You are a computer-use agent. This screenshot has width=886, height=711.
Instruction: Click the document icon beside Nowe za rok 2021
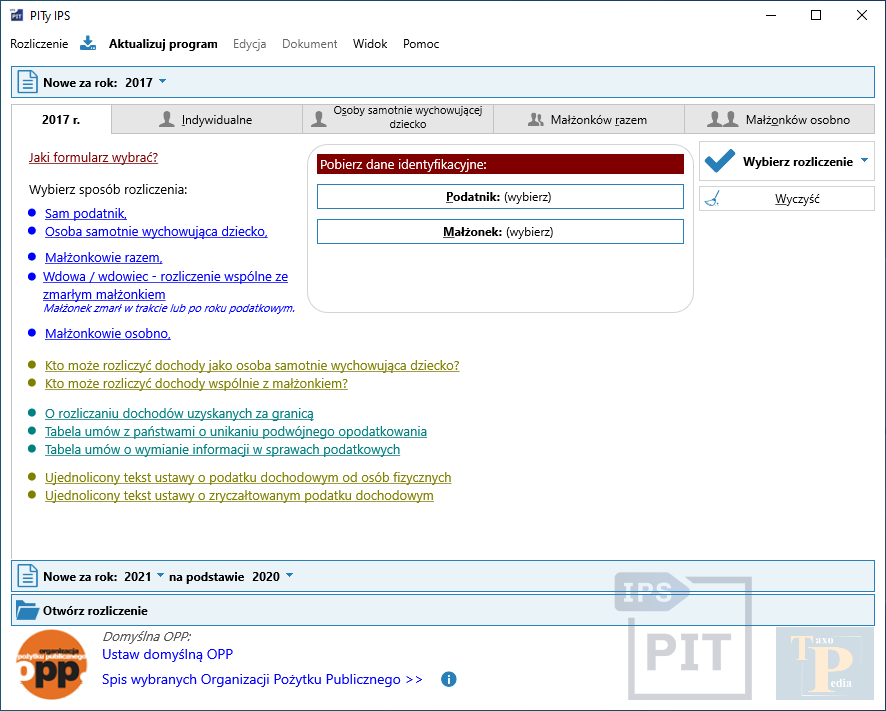point(27,577)
